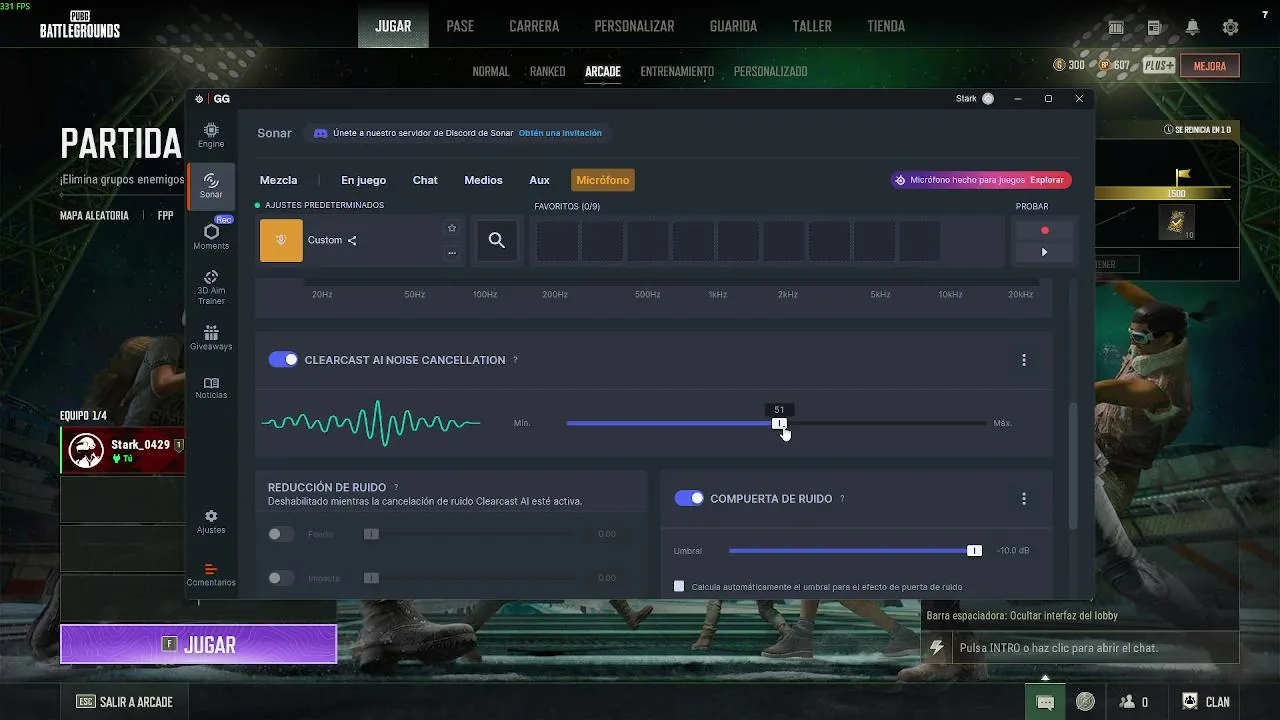Click the Stark profile avatar in GG

(x=988, y=99)
